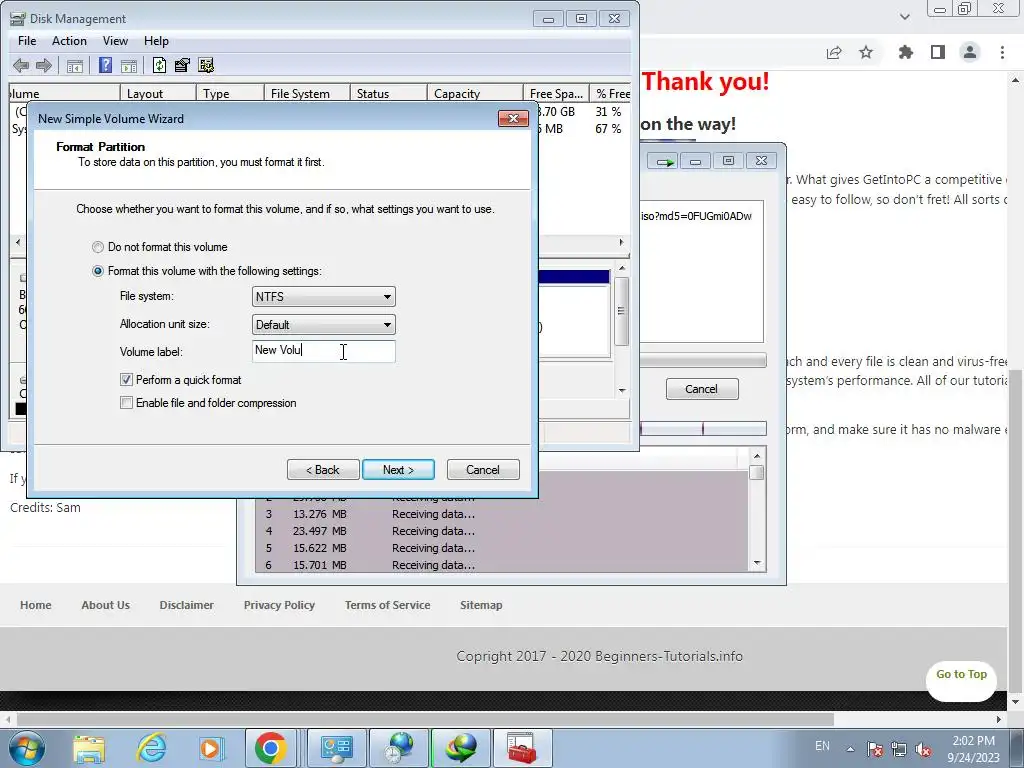Open the File system NTFS dropdown
Screen dimensions: 1024x768
(x=323, y=296)
